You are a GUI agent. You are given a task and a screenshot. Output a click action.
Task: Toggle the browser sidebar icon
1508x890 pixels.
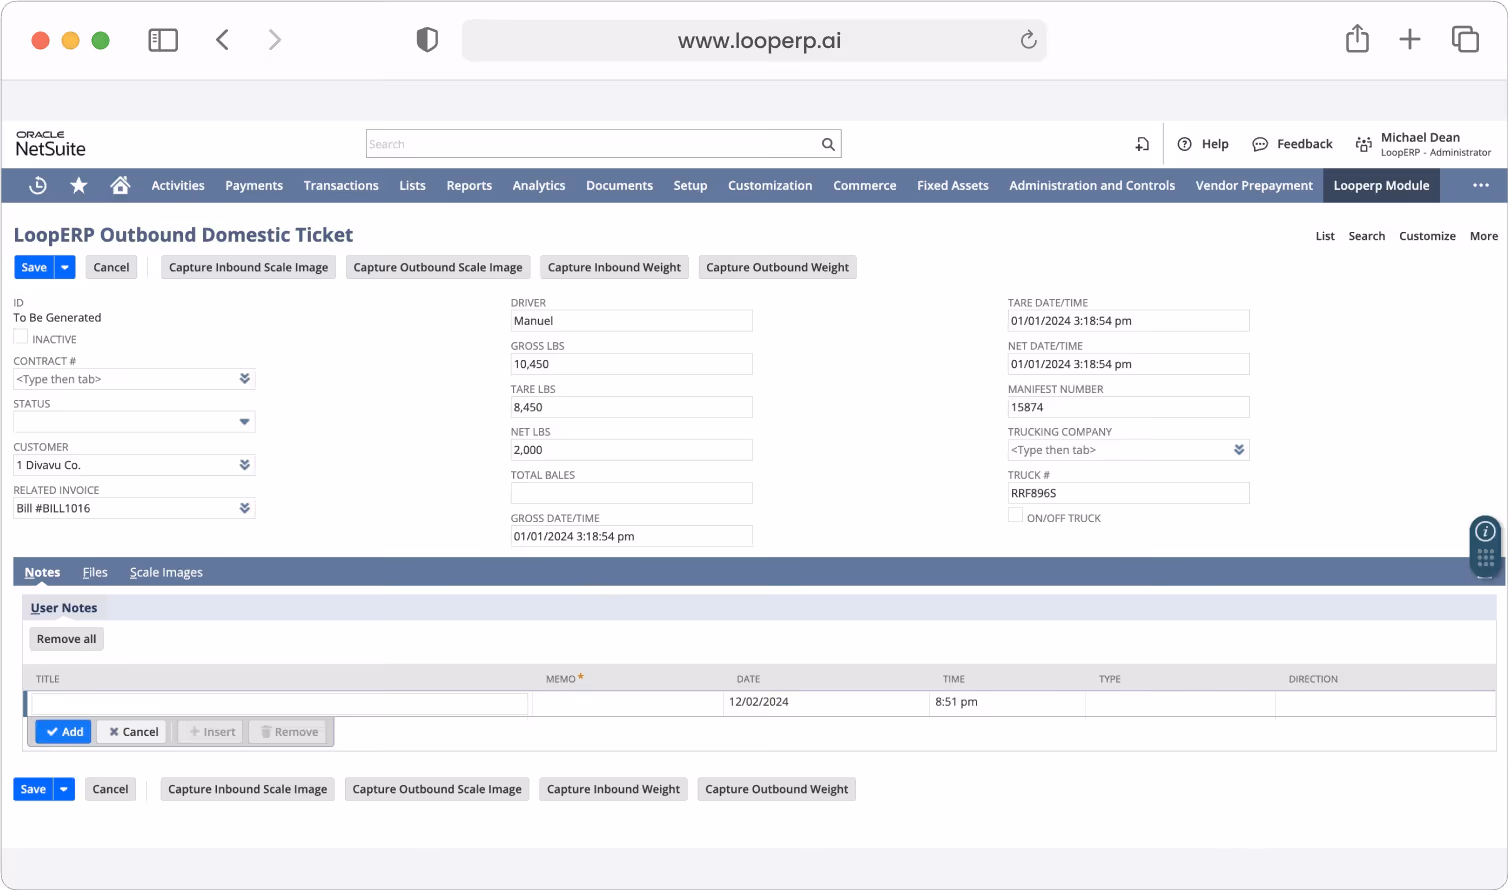(x=163, y=40)
